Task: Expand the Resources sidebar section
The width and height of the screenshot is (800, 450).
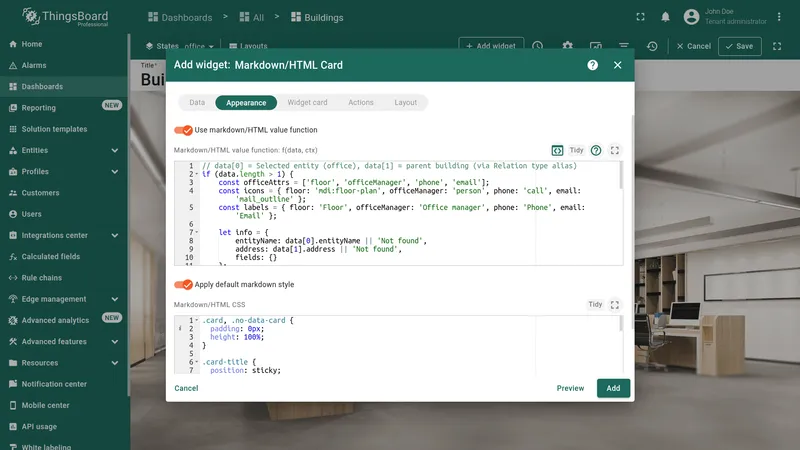Action: pyautogui.click(x=64, y=363)
